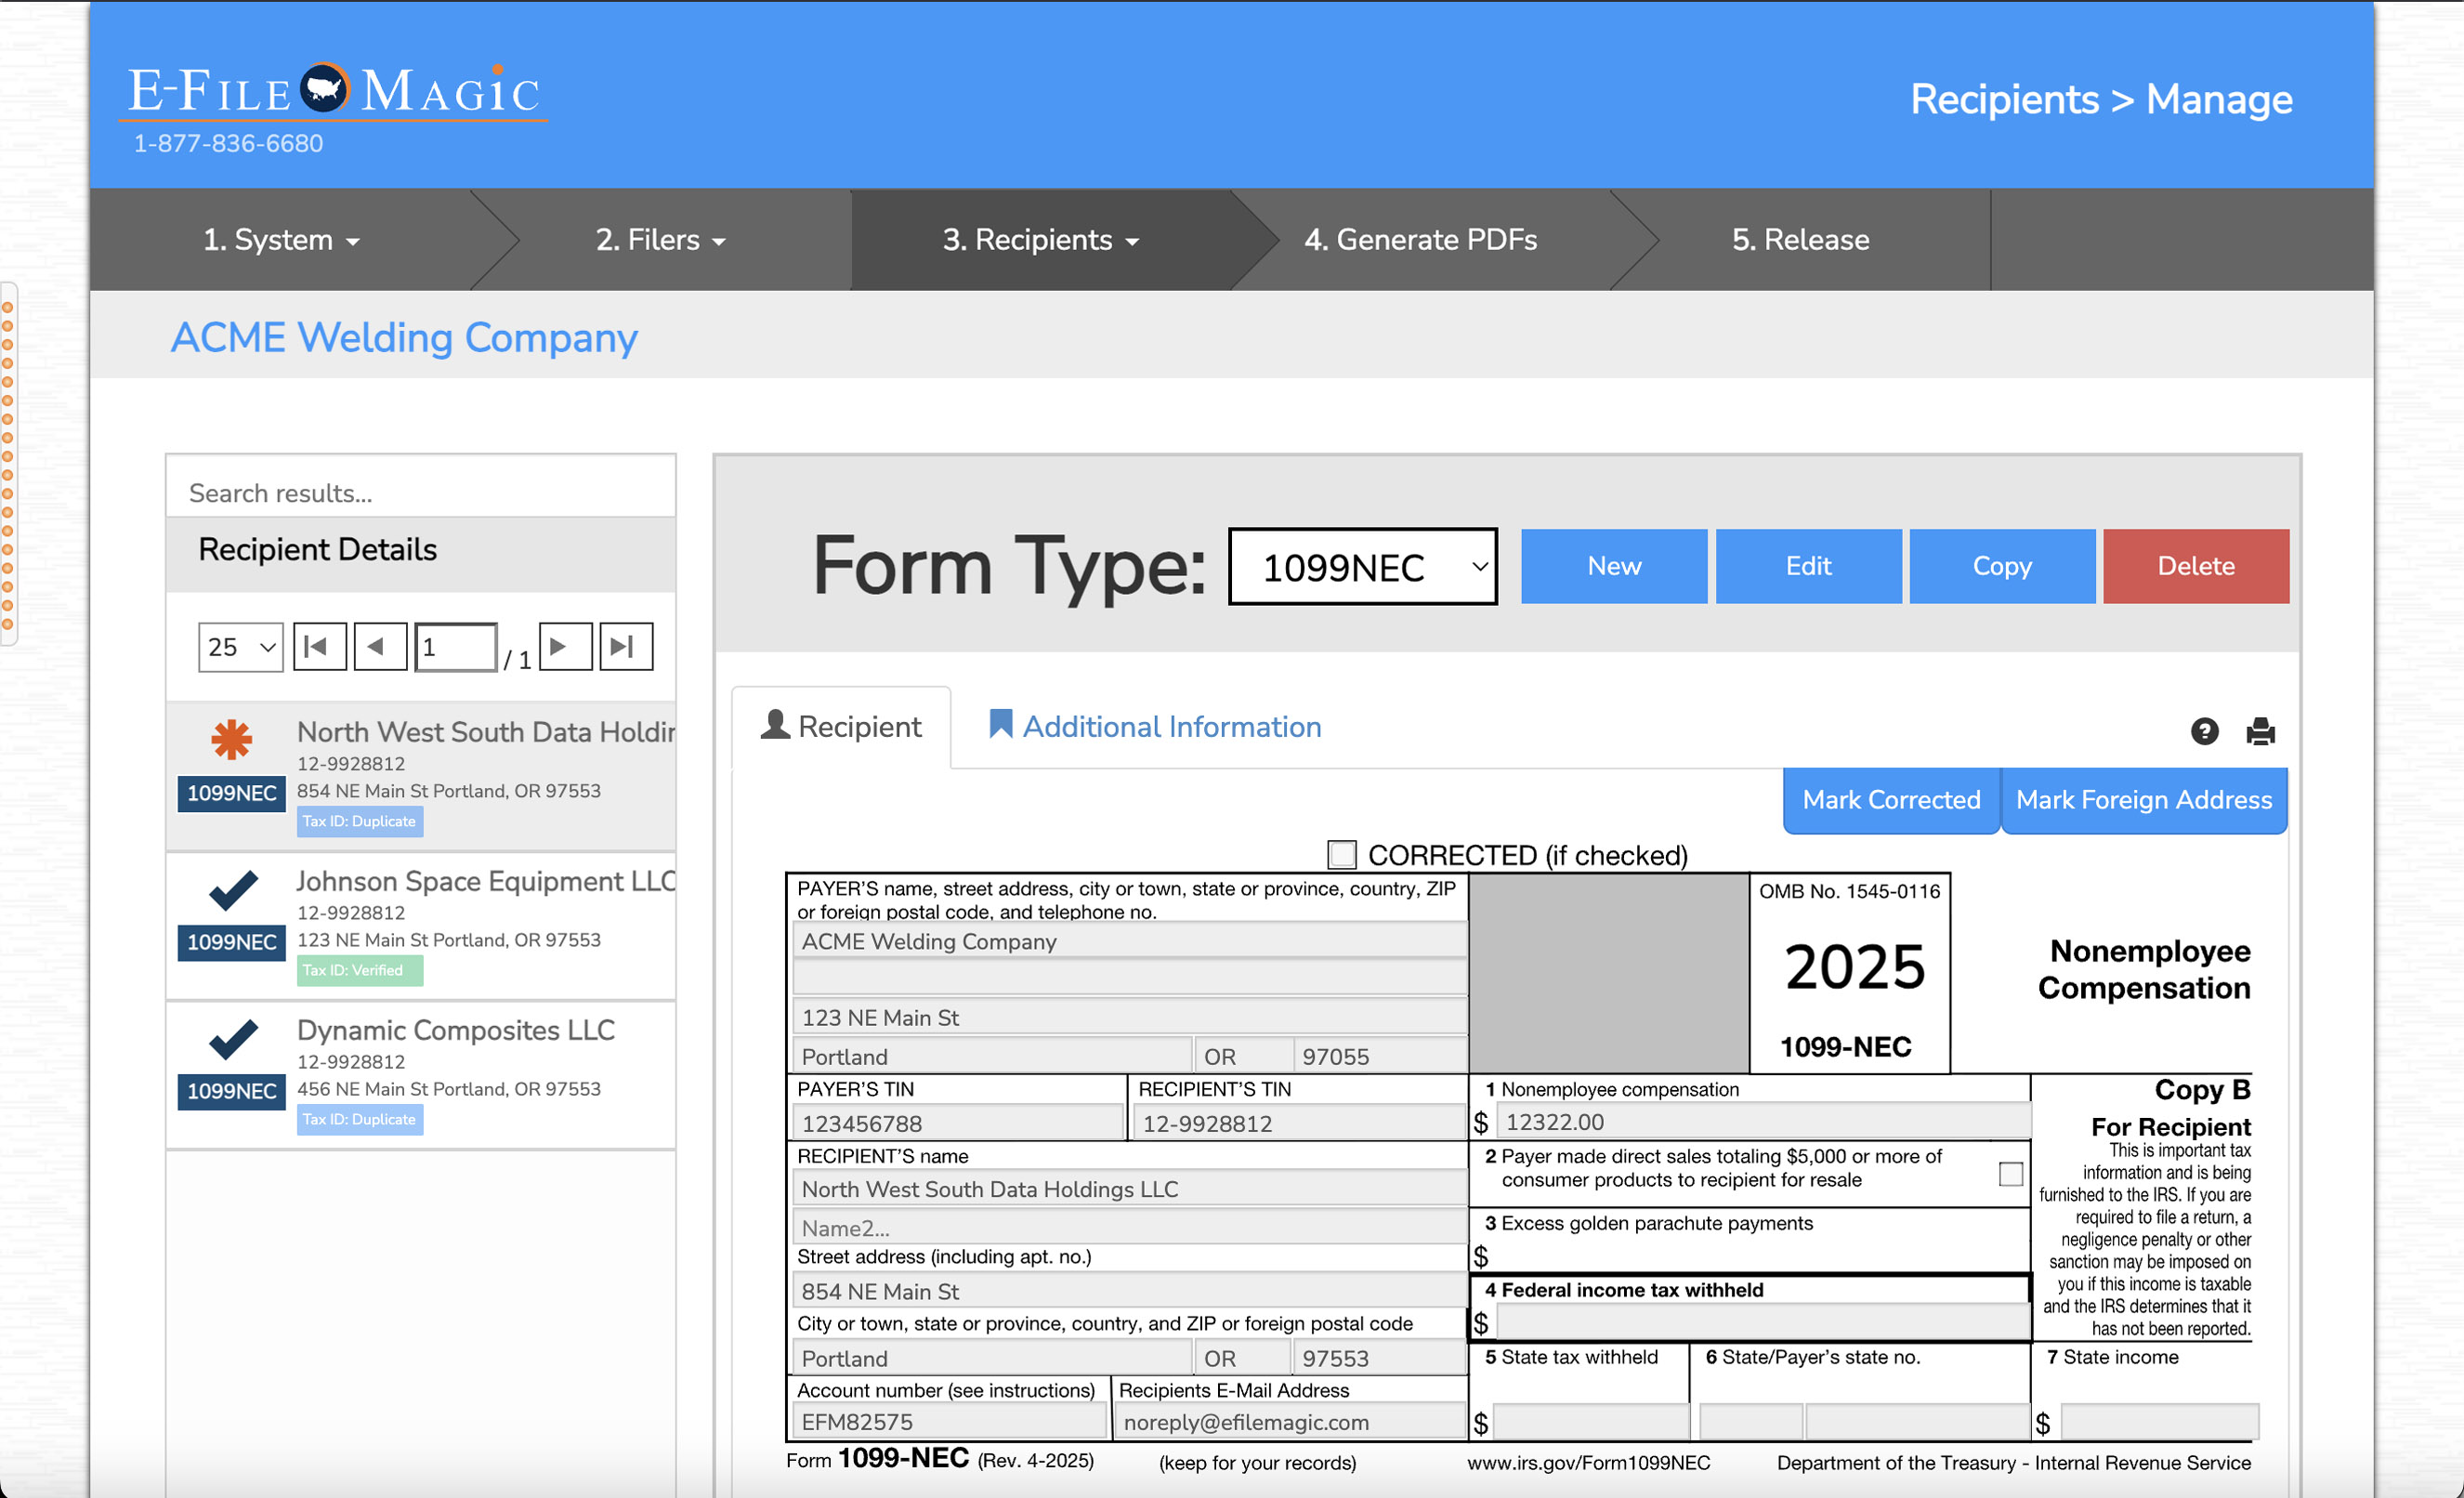The width and height of the screenshot is (2464, 1498).
Task: Click Johnson Space Equipment checkmark icon
Action: 233,889
